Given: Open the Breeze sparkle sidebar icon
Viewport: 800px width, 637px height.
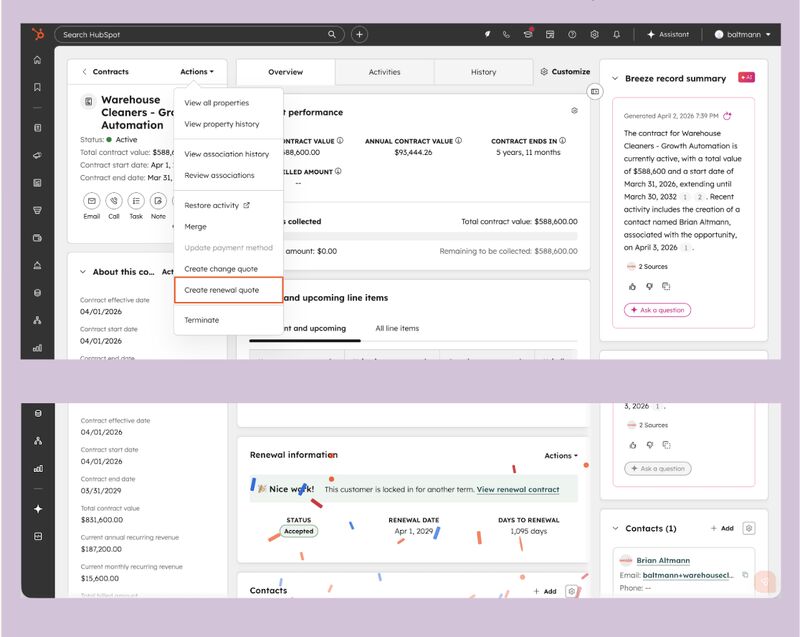Looking at the screenshot, I should click(x=38, y=508).
